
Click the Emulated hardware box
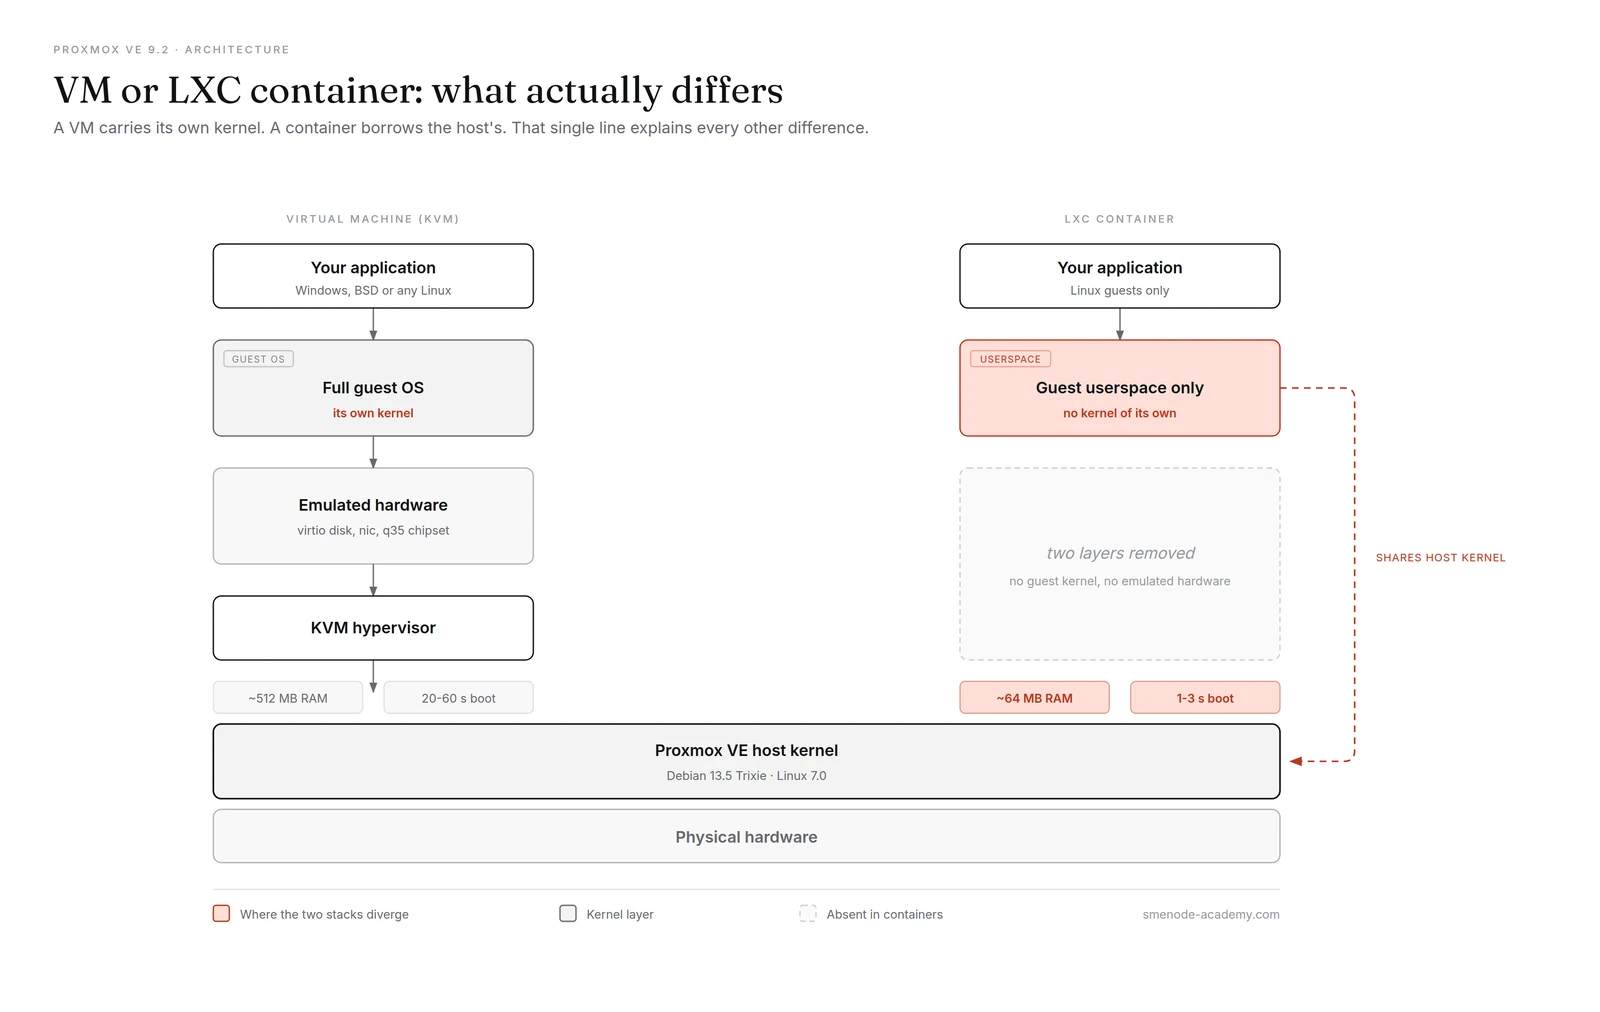pyautogui.click(x=373, y=516)
